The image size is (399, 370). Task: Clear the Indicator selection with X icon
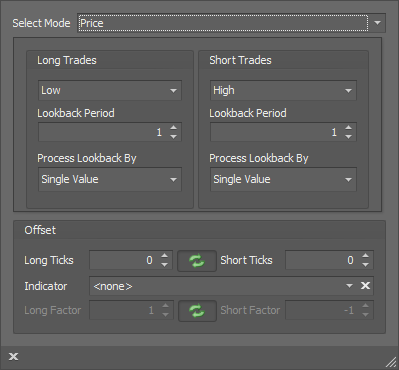point(365,286)
